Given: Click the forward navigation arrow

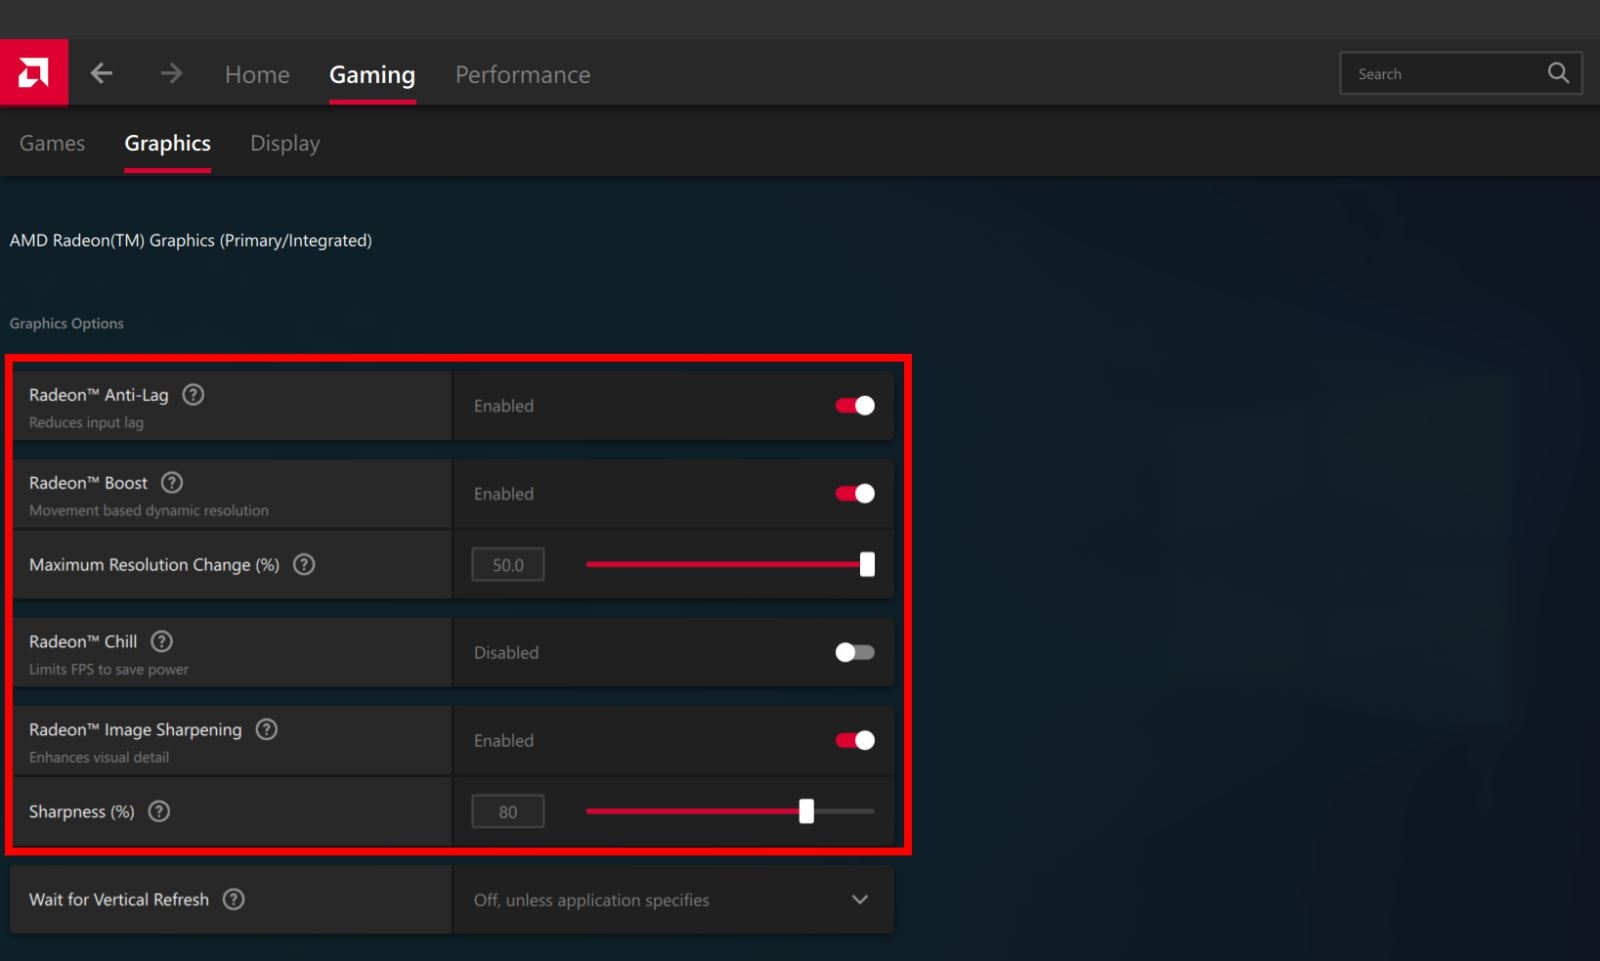Looking at the screenshot, I should click(170, 73).
